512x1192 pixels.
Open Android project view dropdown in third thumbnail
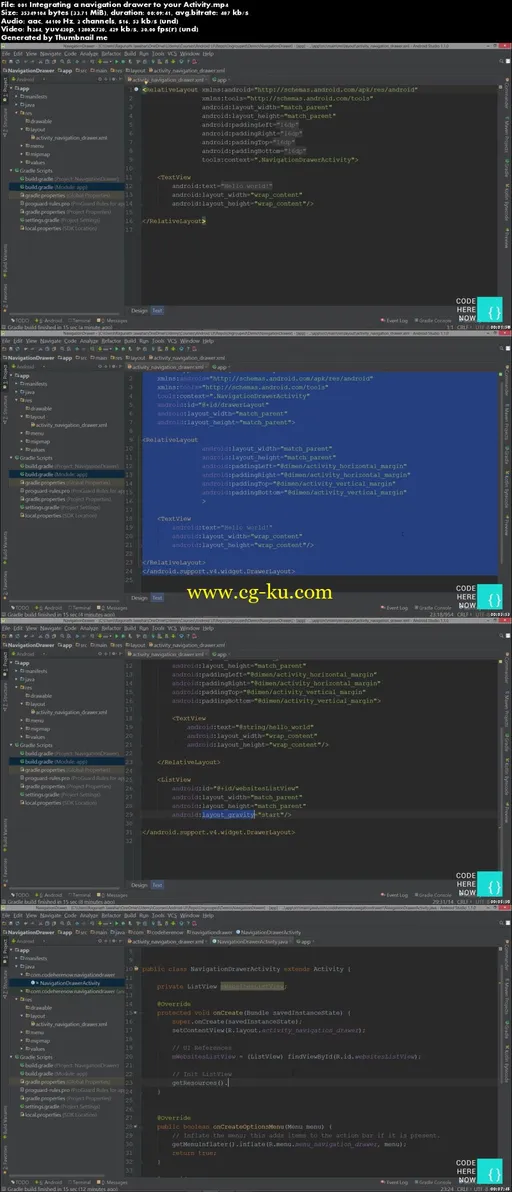click(x=27, y=654)
